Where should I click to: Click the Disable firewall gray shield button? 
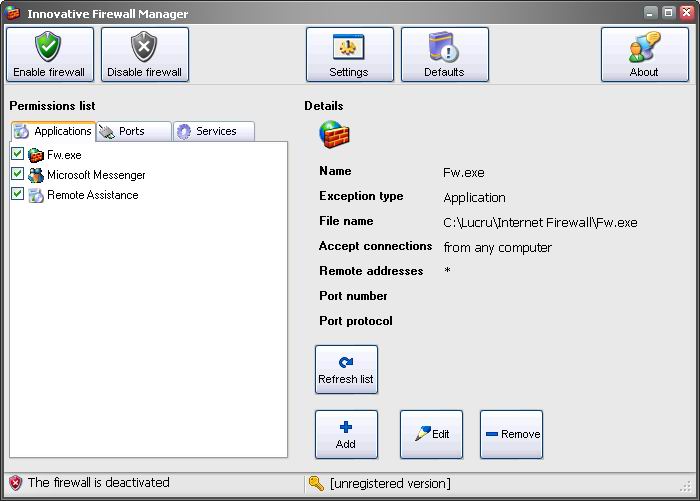[x=144, y=54]
